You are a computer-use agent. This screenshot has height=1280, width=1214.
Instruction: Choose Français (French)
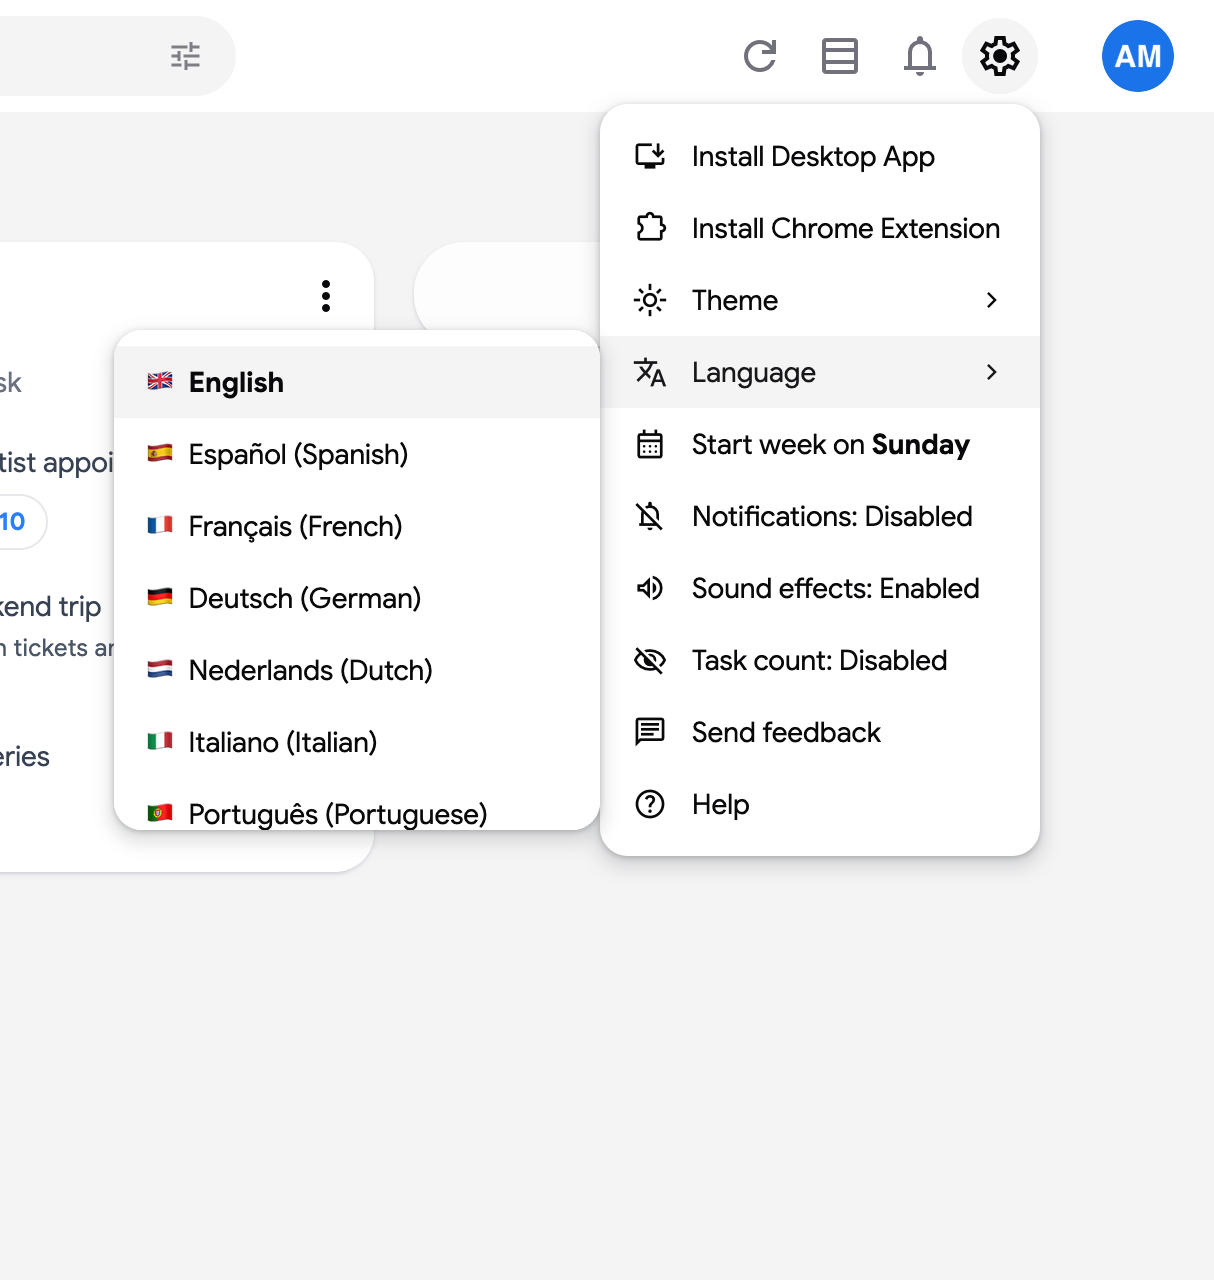tap(357, 526)
